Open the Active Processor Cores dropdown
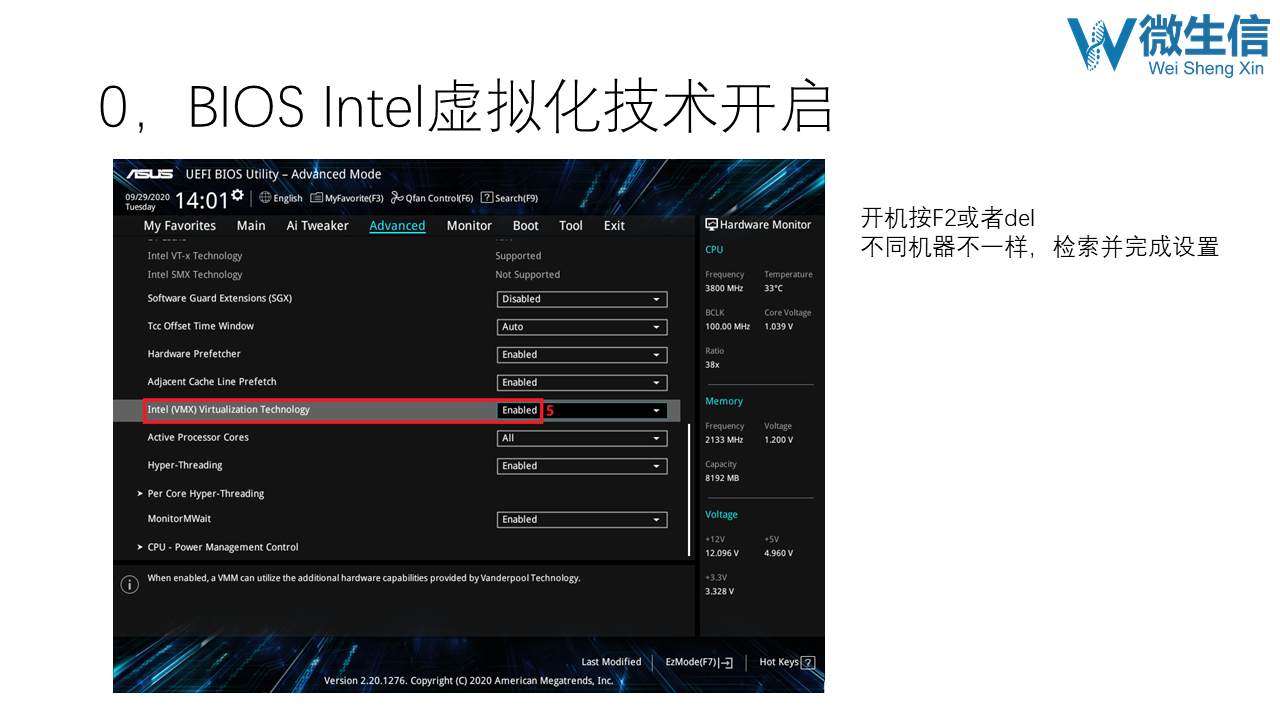Image resolution: width=1280 pixels, height=720 pixels. coord(582,438)
